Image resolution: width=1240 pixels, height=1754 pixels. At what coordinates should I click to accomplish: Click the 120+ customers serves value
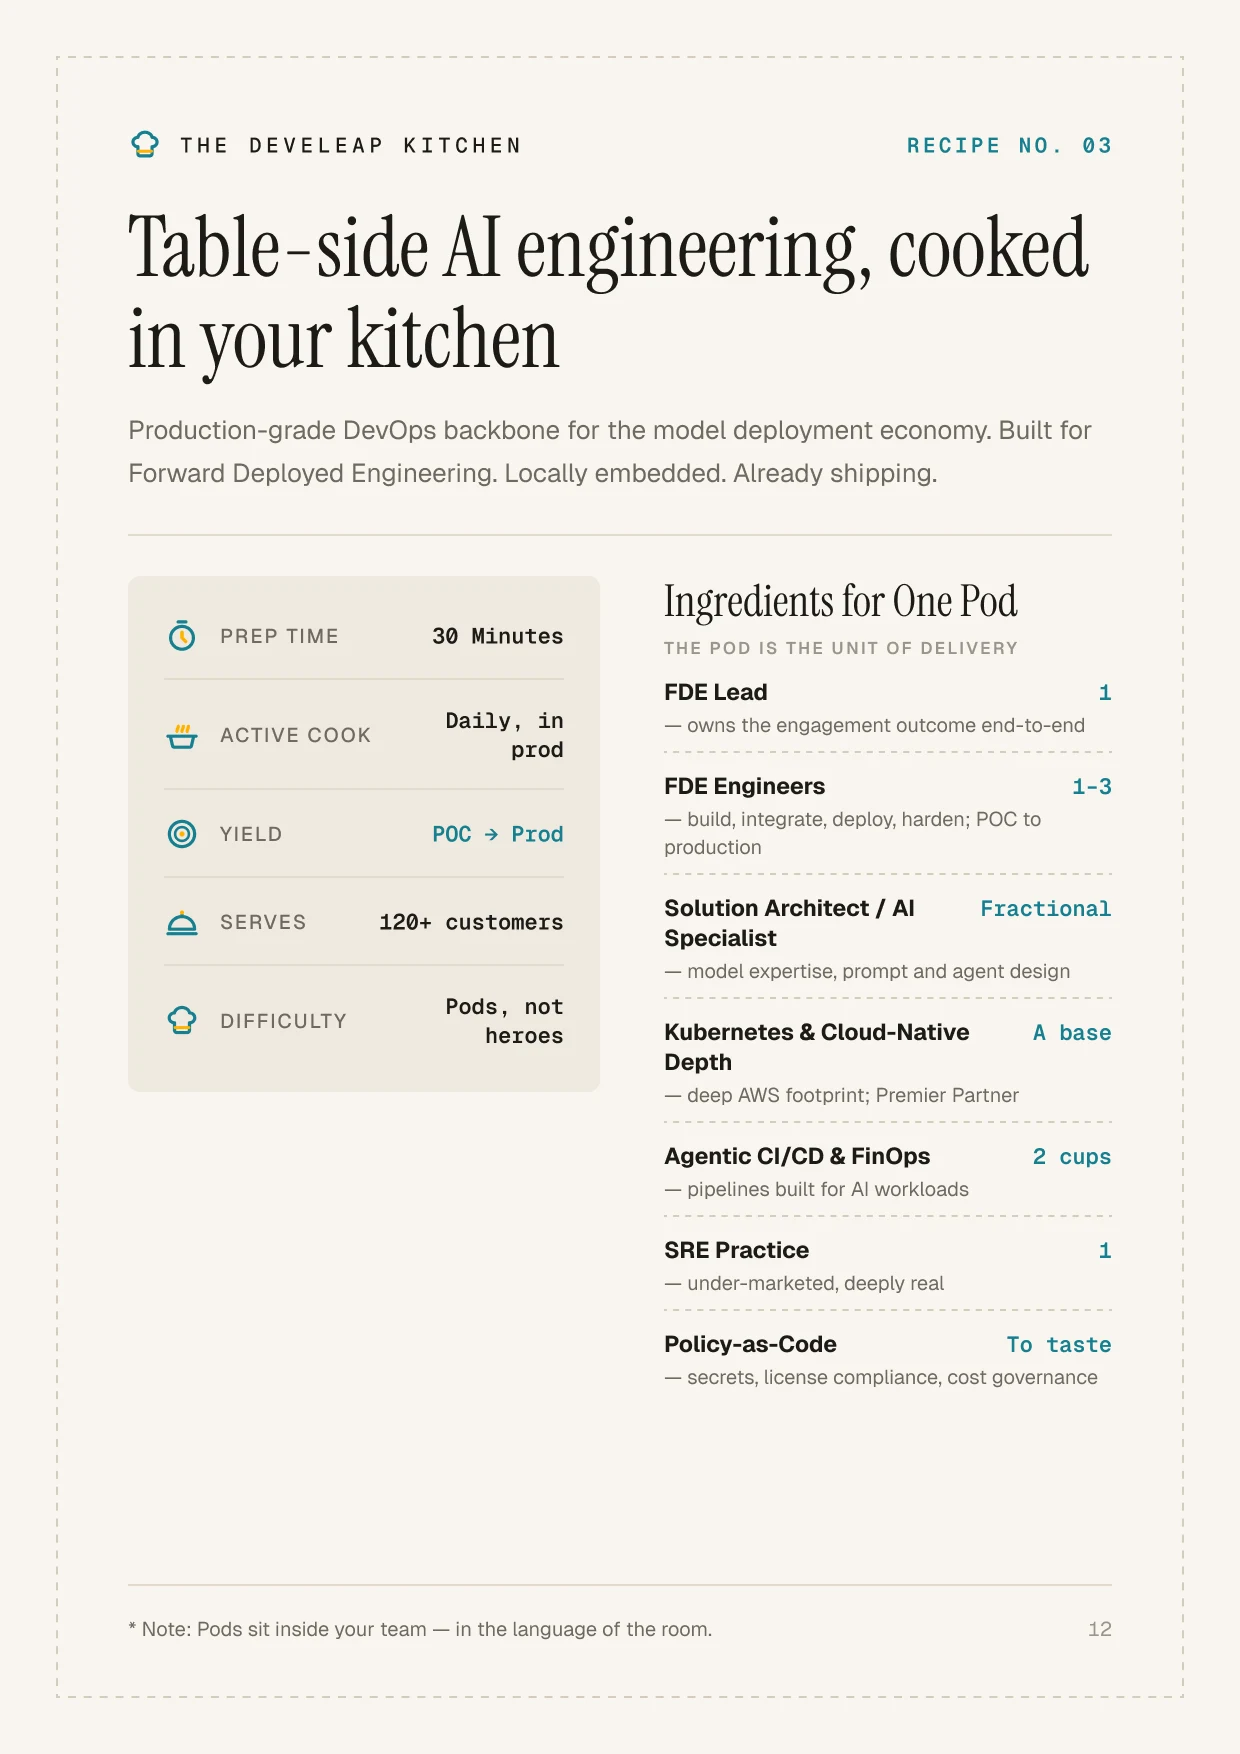[471, 922]
